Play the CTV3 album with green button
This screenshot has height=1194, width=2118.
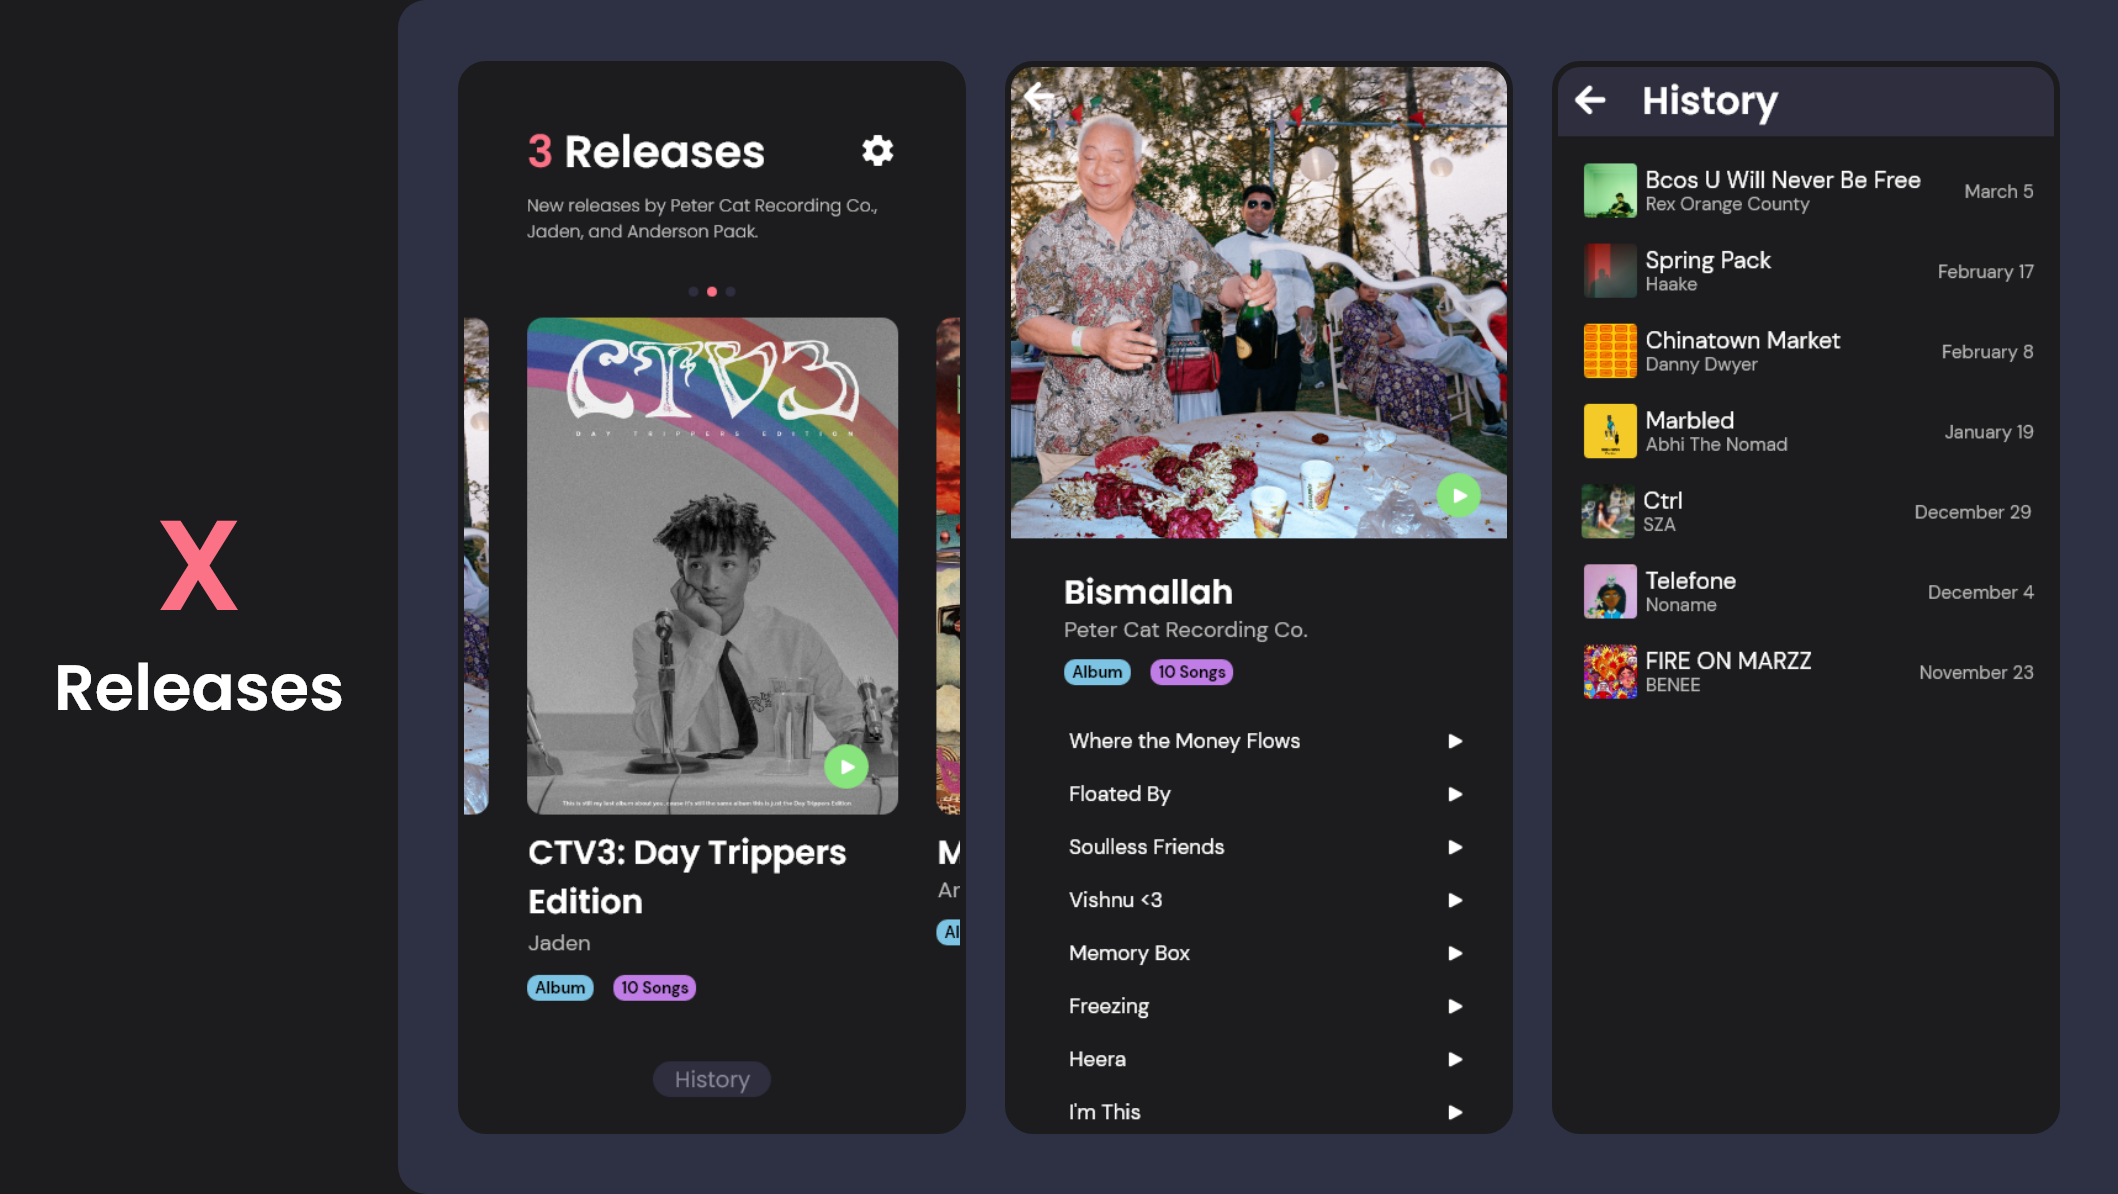tap(846, 767)
